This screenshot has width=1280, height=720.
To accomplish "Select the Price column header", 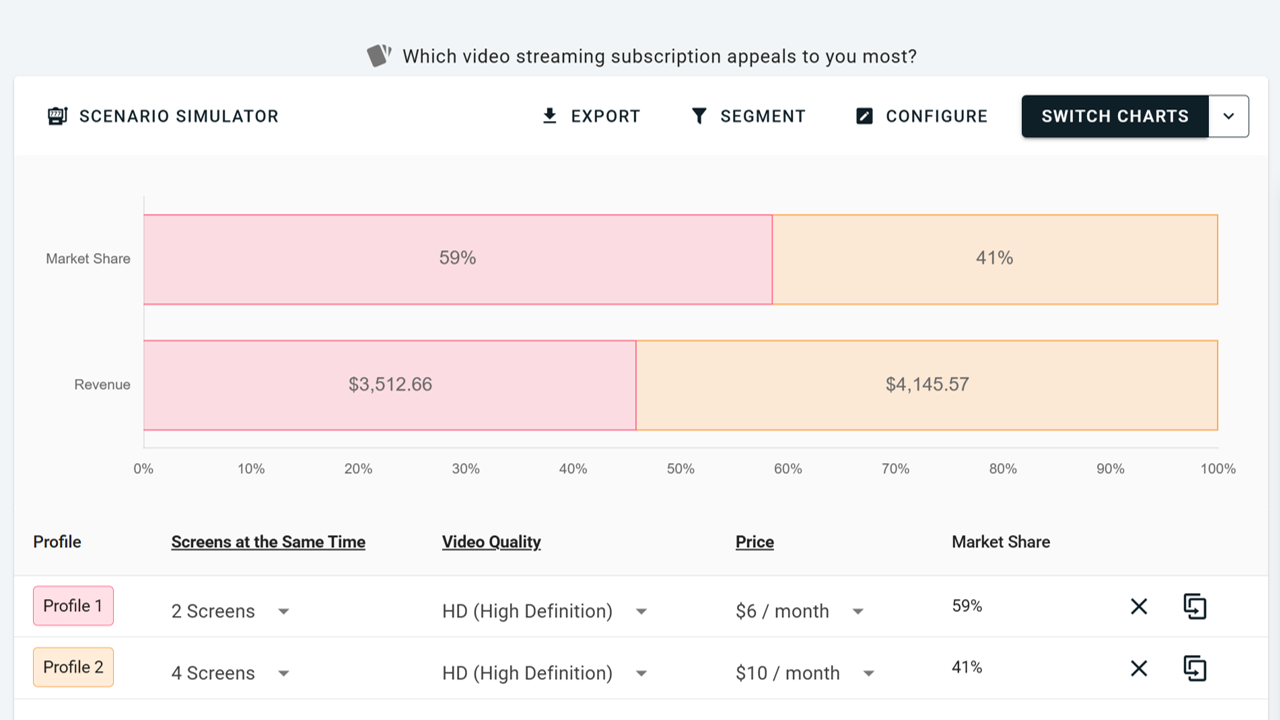I will tap(754, 542).
